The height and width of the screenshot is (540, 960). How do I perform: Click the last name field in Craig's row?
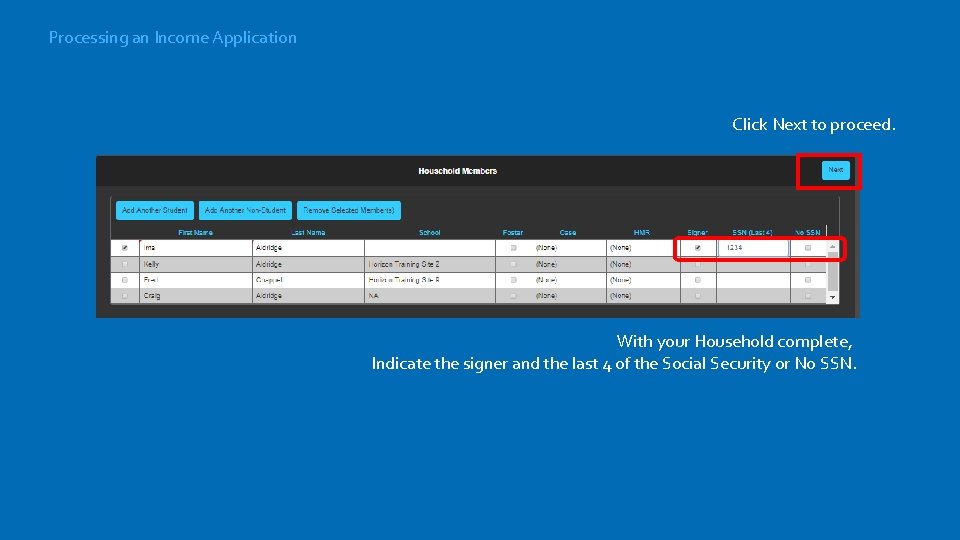[308, 296]
